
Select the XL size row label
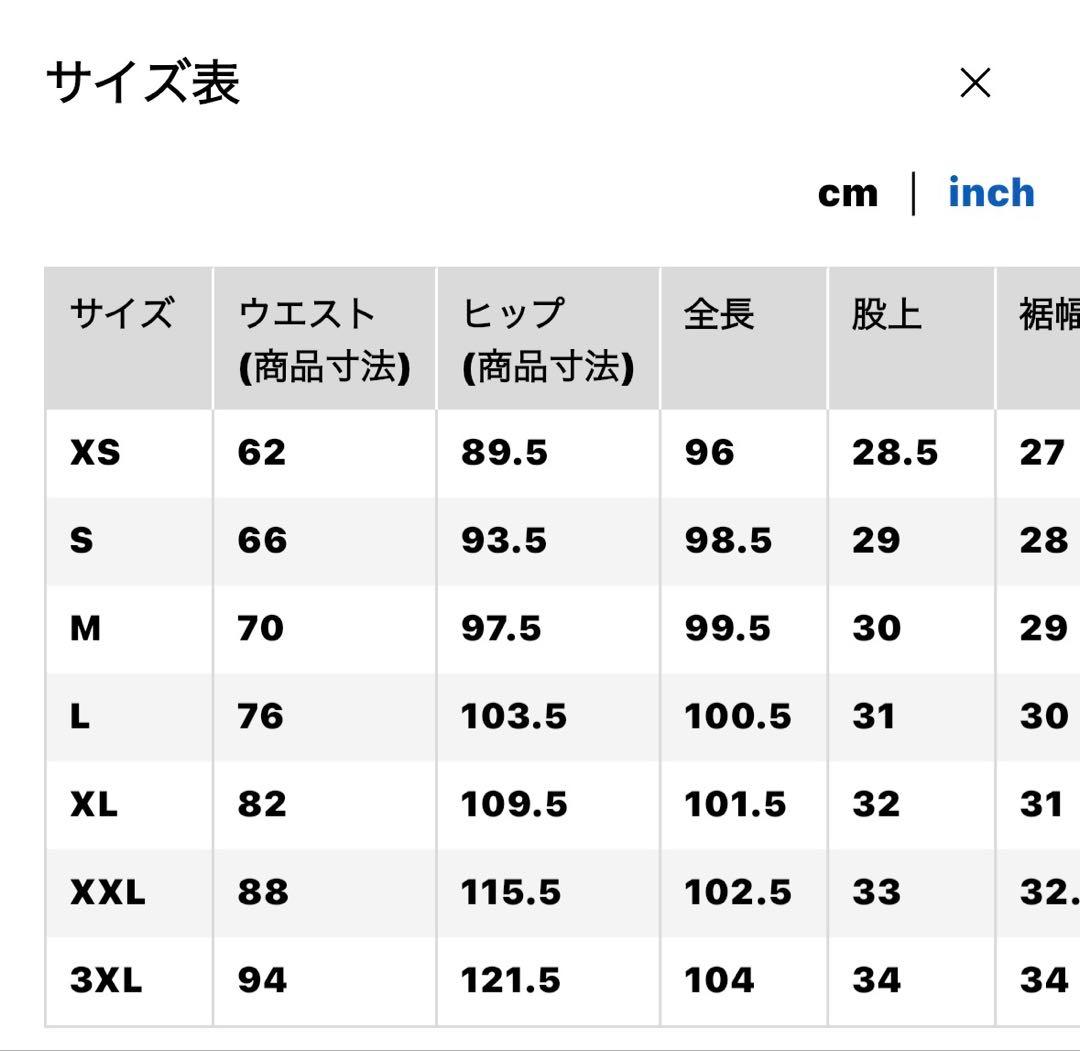(x=94, y=804)
